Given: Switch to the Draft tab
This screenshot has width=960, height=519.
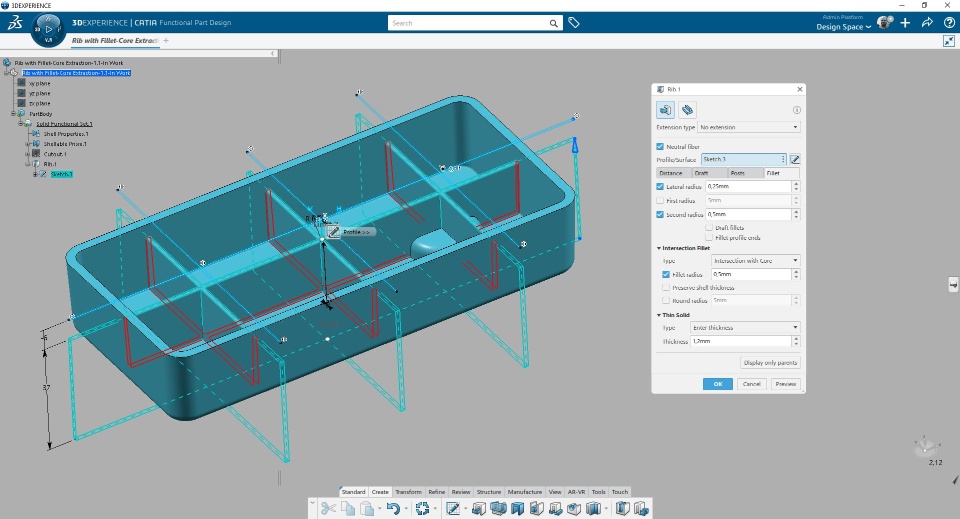Looking at the screenshot, I should tap(710, 173).
